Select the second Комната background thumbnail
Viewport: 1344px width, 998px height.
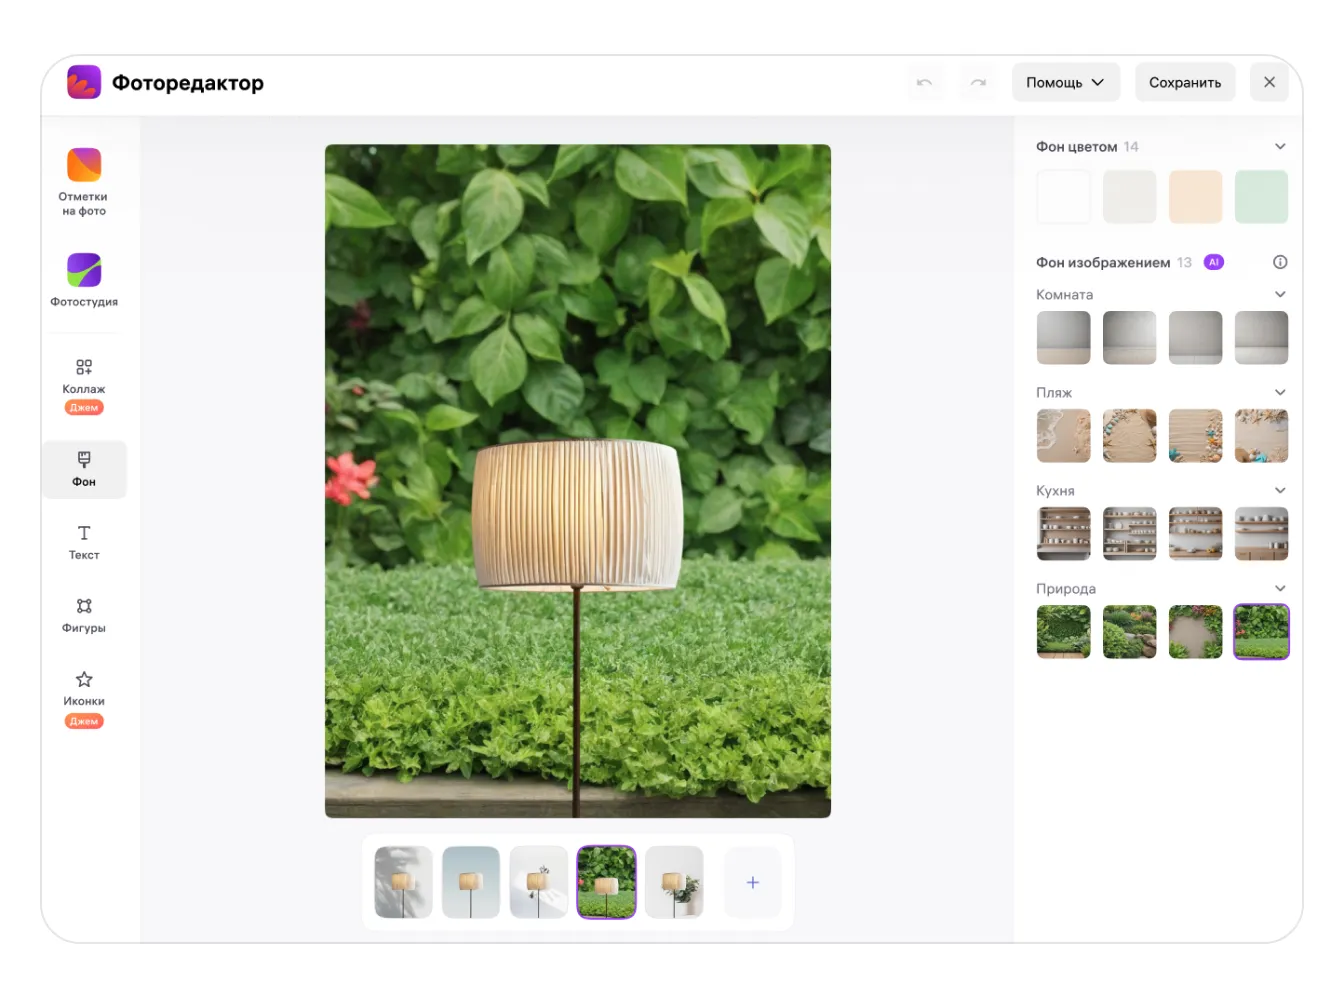tap(1129, 338)
